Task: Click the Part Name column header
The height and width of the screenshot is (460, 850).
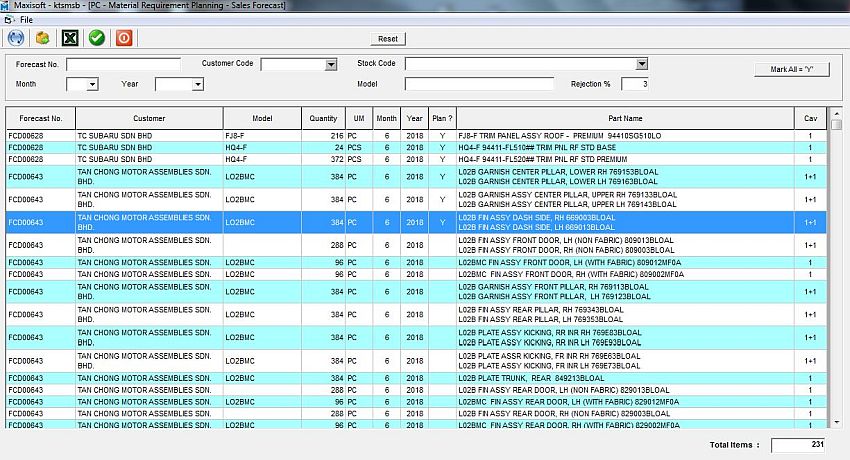Action: click(626, 118)
